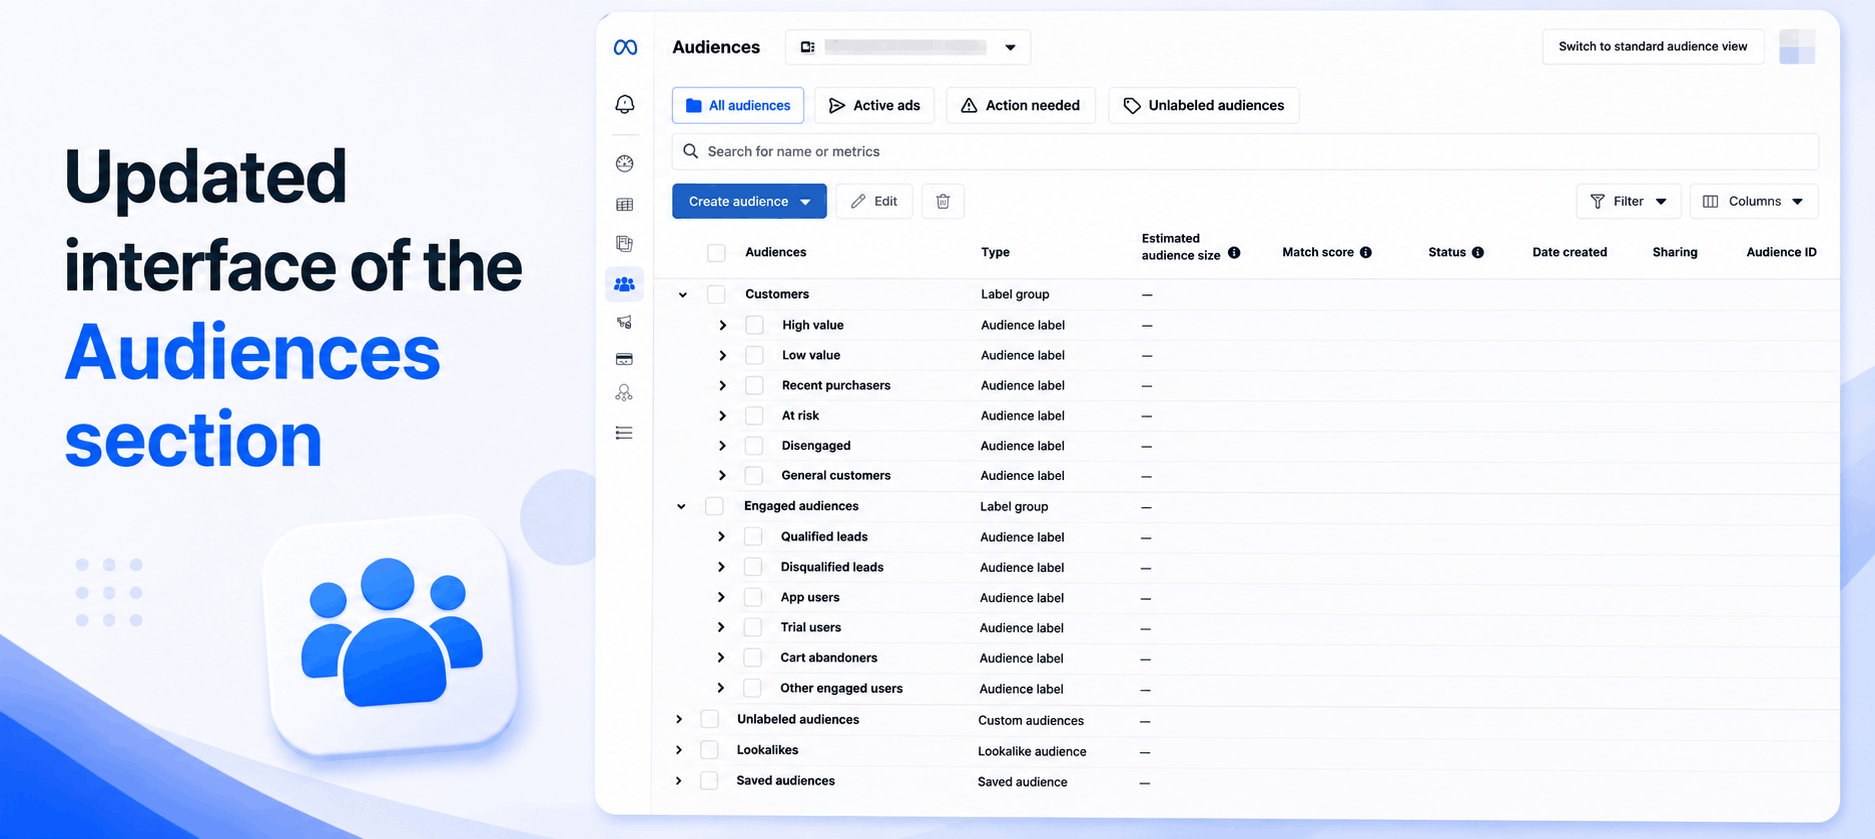Open the notifications bell
Image resolution: width=1875 pixels, height=839 pixels.
[x=625, y=104]
